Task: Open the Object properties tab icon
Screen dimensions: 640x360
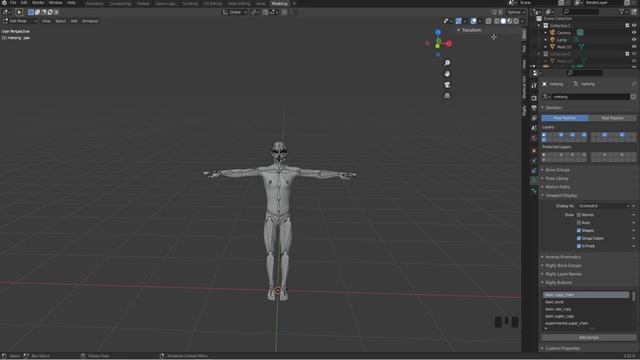Action: pyautogui.click(x=534, y=151)
